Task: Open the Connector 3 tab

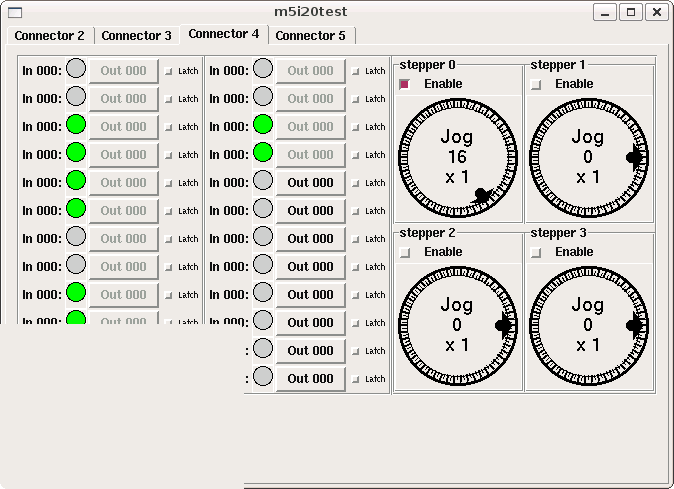Action: (x=137, y=35)
